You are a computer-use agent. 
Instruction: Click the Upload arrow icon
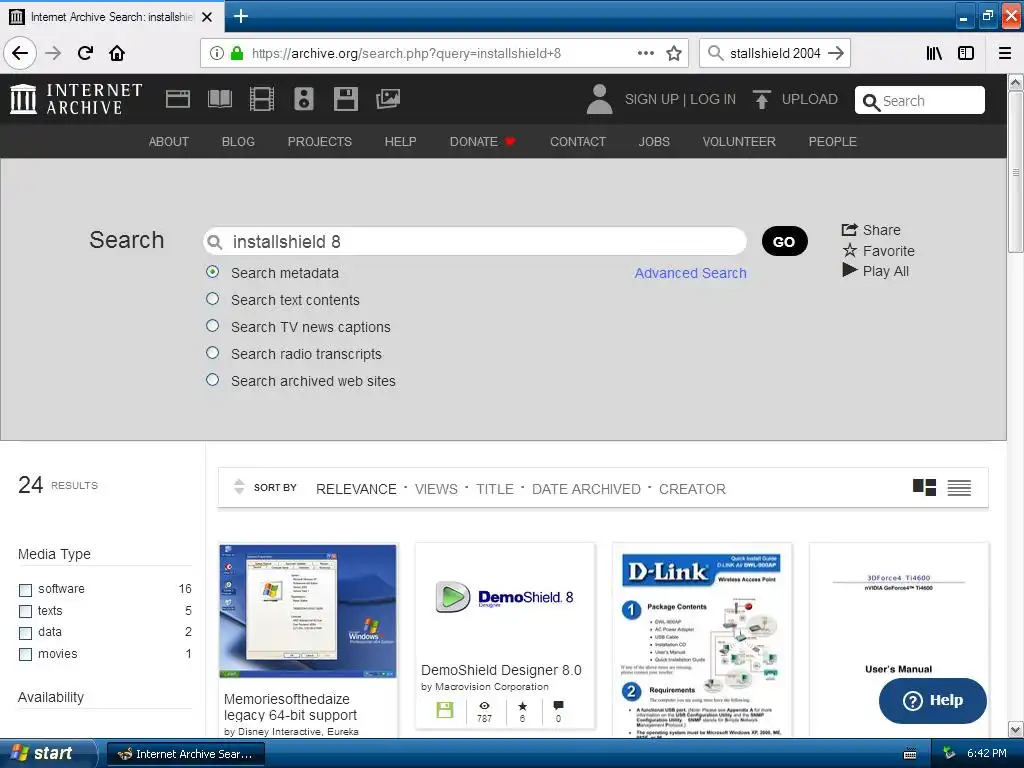(761, 99)
